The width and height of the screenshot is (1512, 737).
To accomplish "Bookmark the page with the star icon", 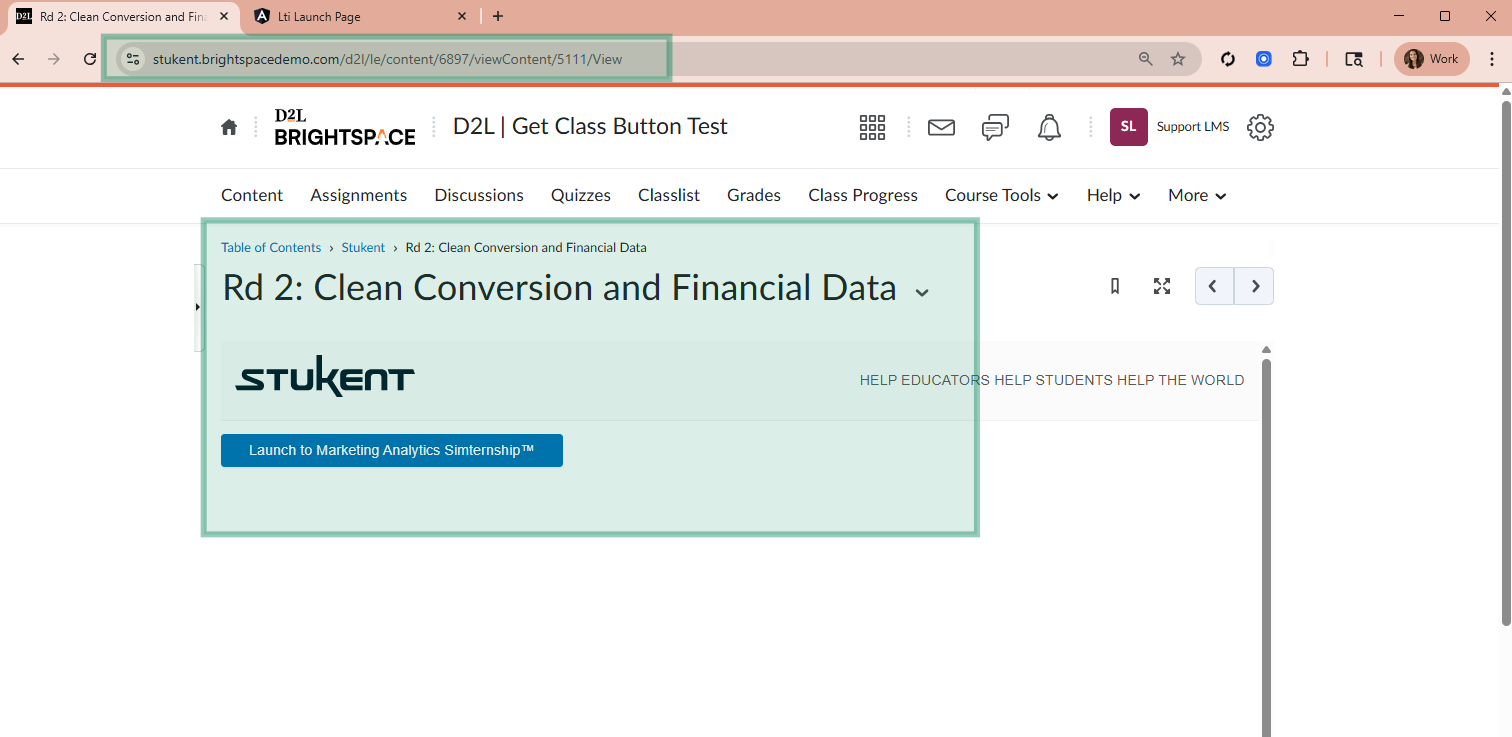I will click(x=1178, y=59).
